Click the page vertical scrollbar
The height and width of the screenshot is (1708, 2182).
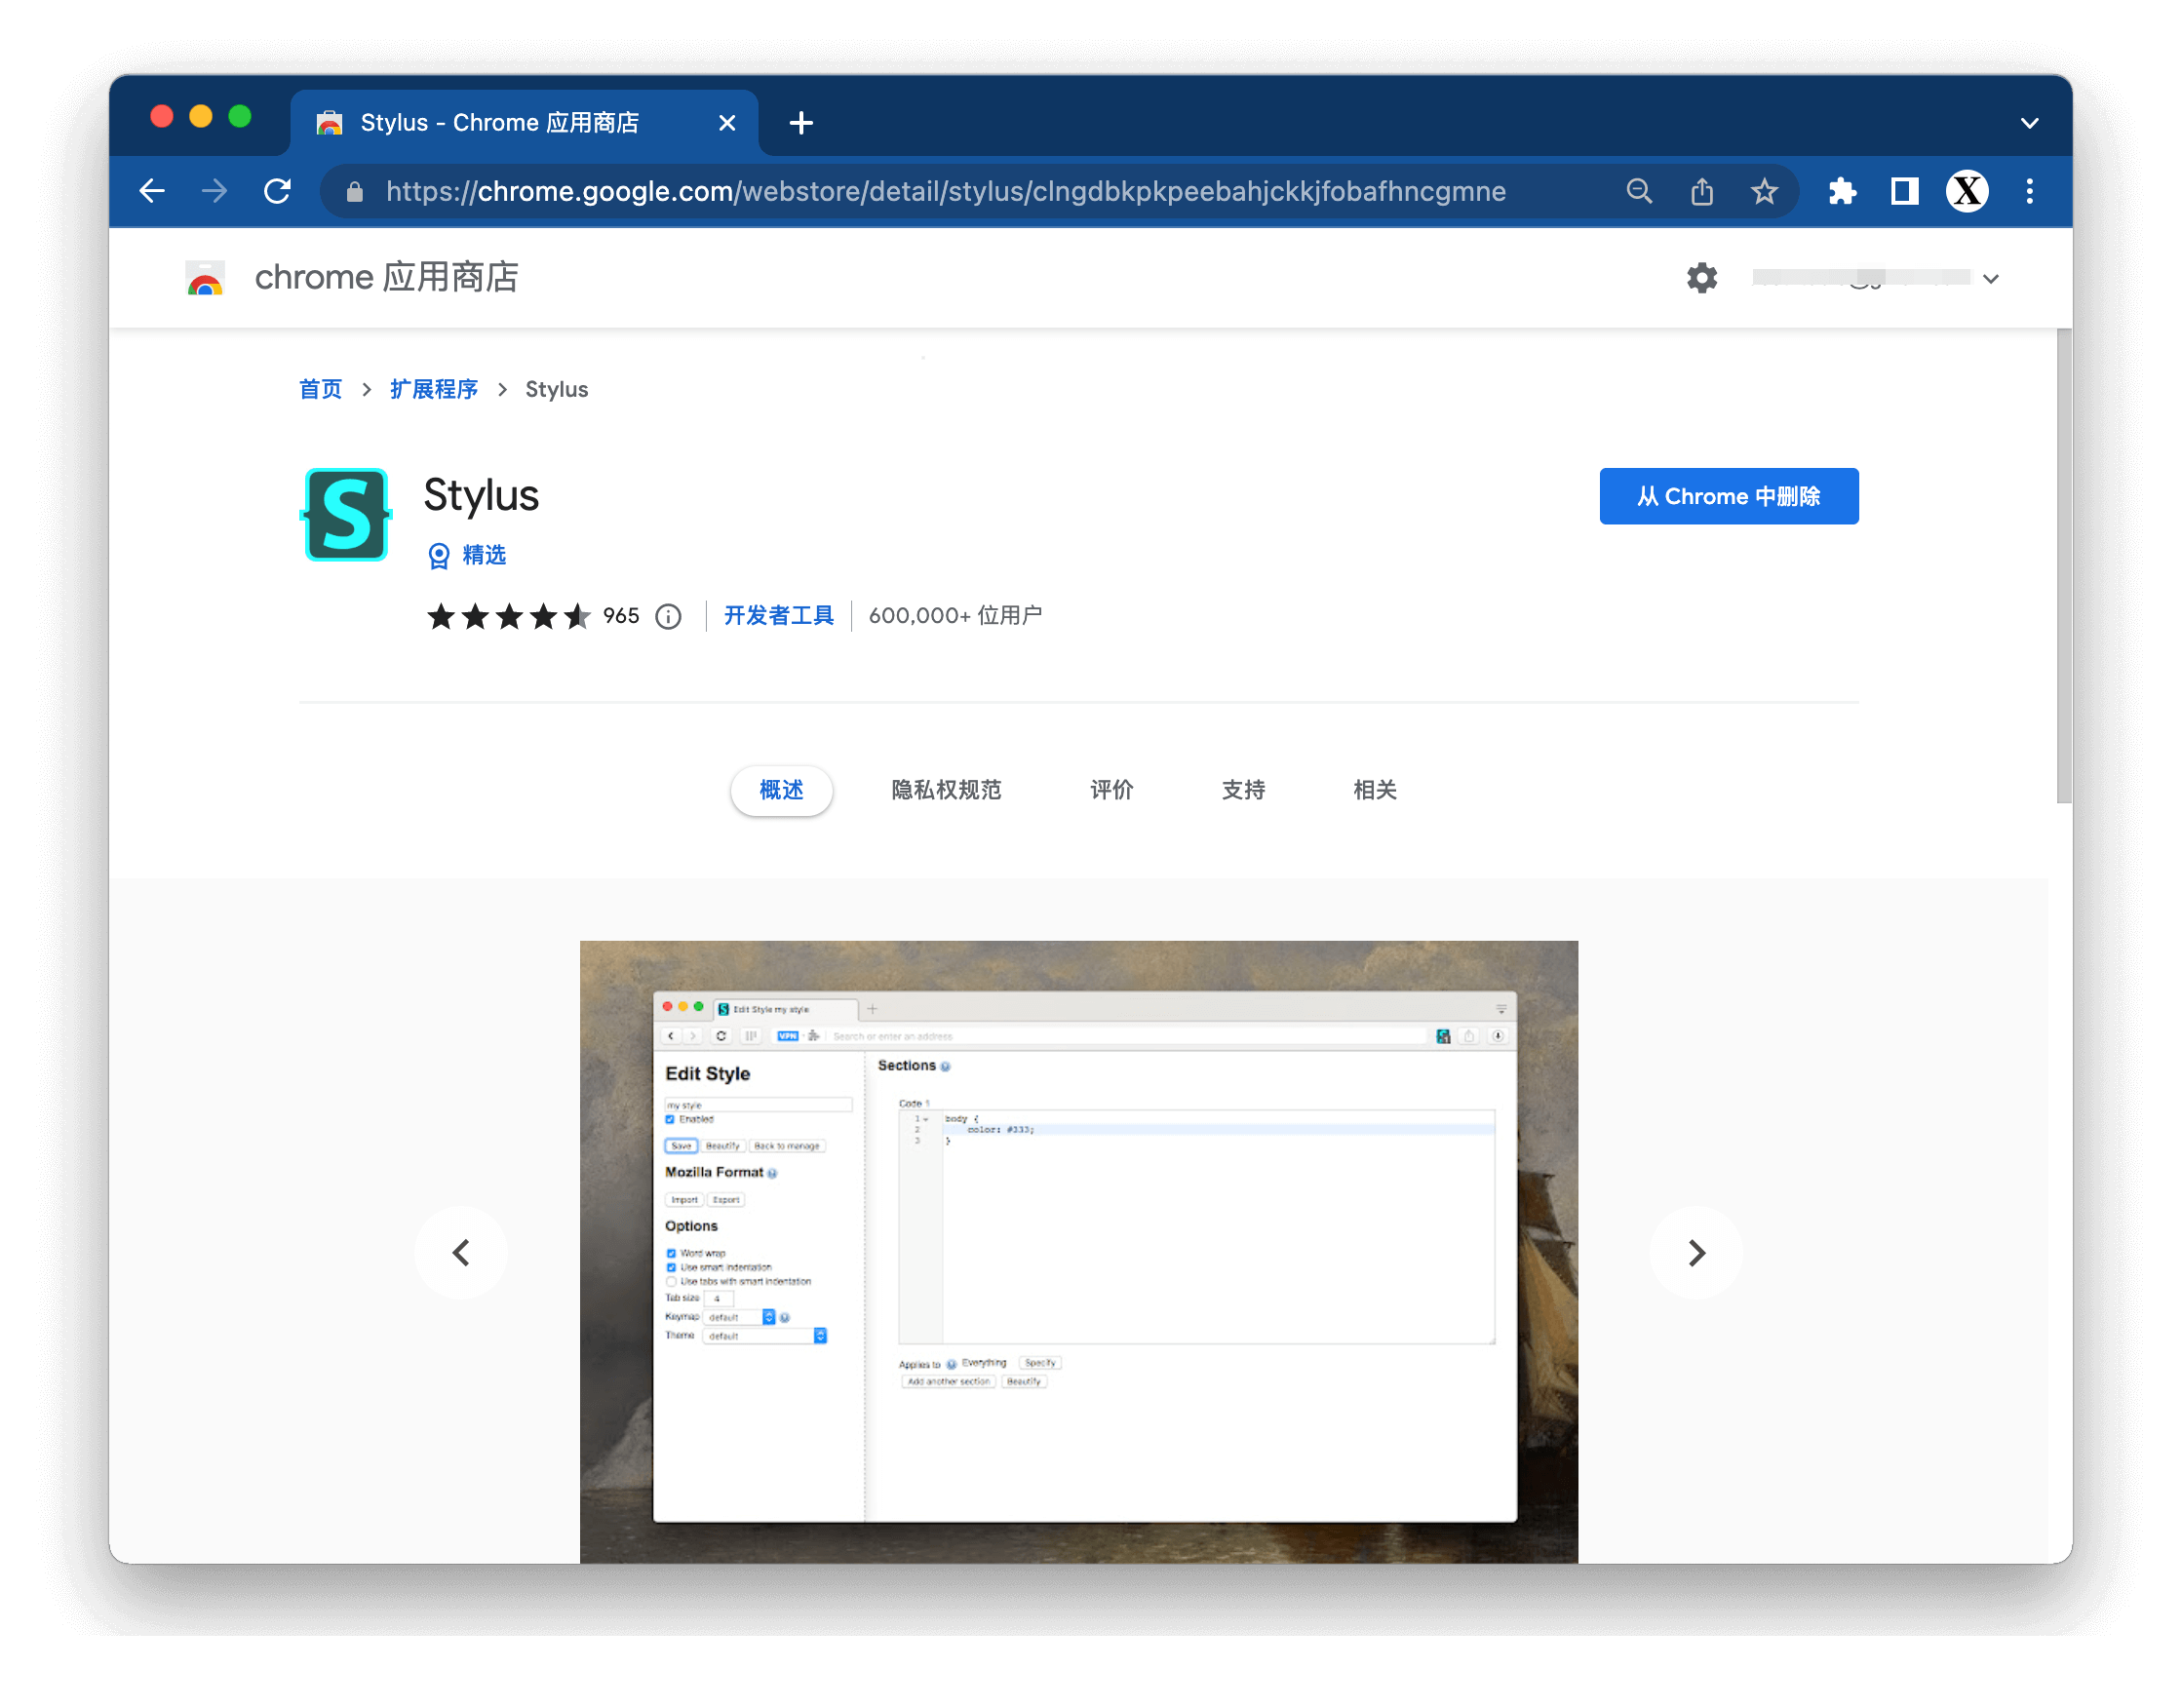2063,565
